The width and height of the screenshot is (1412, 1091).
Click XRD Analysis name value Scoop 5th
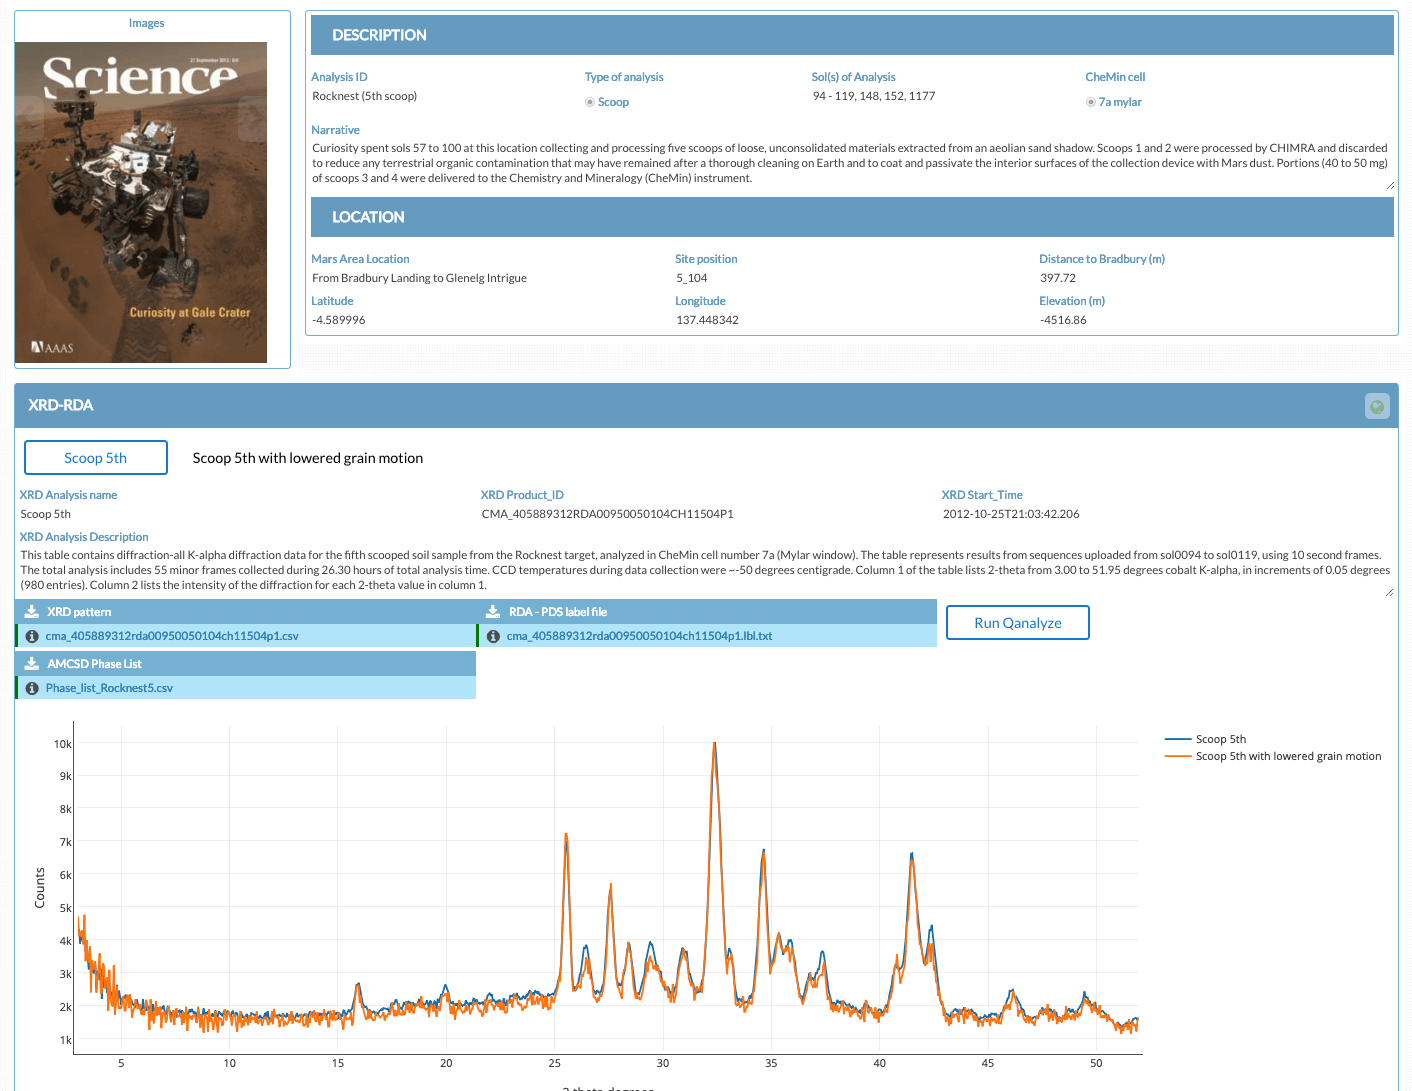(x=46, y=514)
